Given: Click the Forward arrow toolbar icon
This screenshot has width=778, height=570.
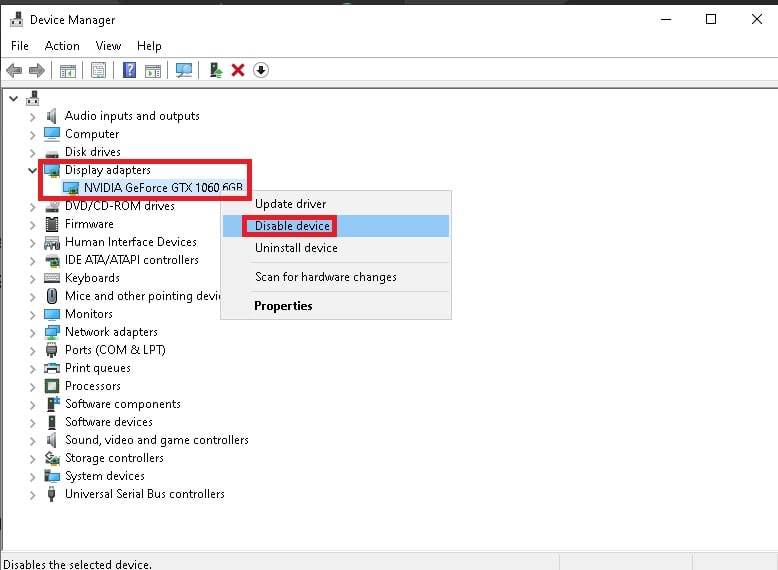Looking at the screenshot, I should pos(37,70).
